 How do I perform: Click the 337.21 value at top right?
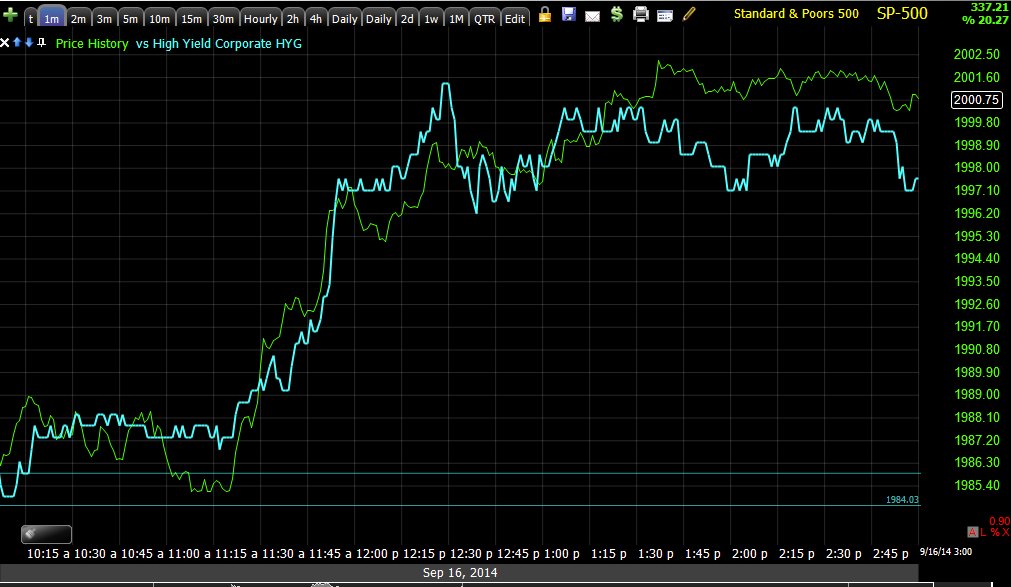pos(989,7)
